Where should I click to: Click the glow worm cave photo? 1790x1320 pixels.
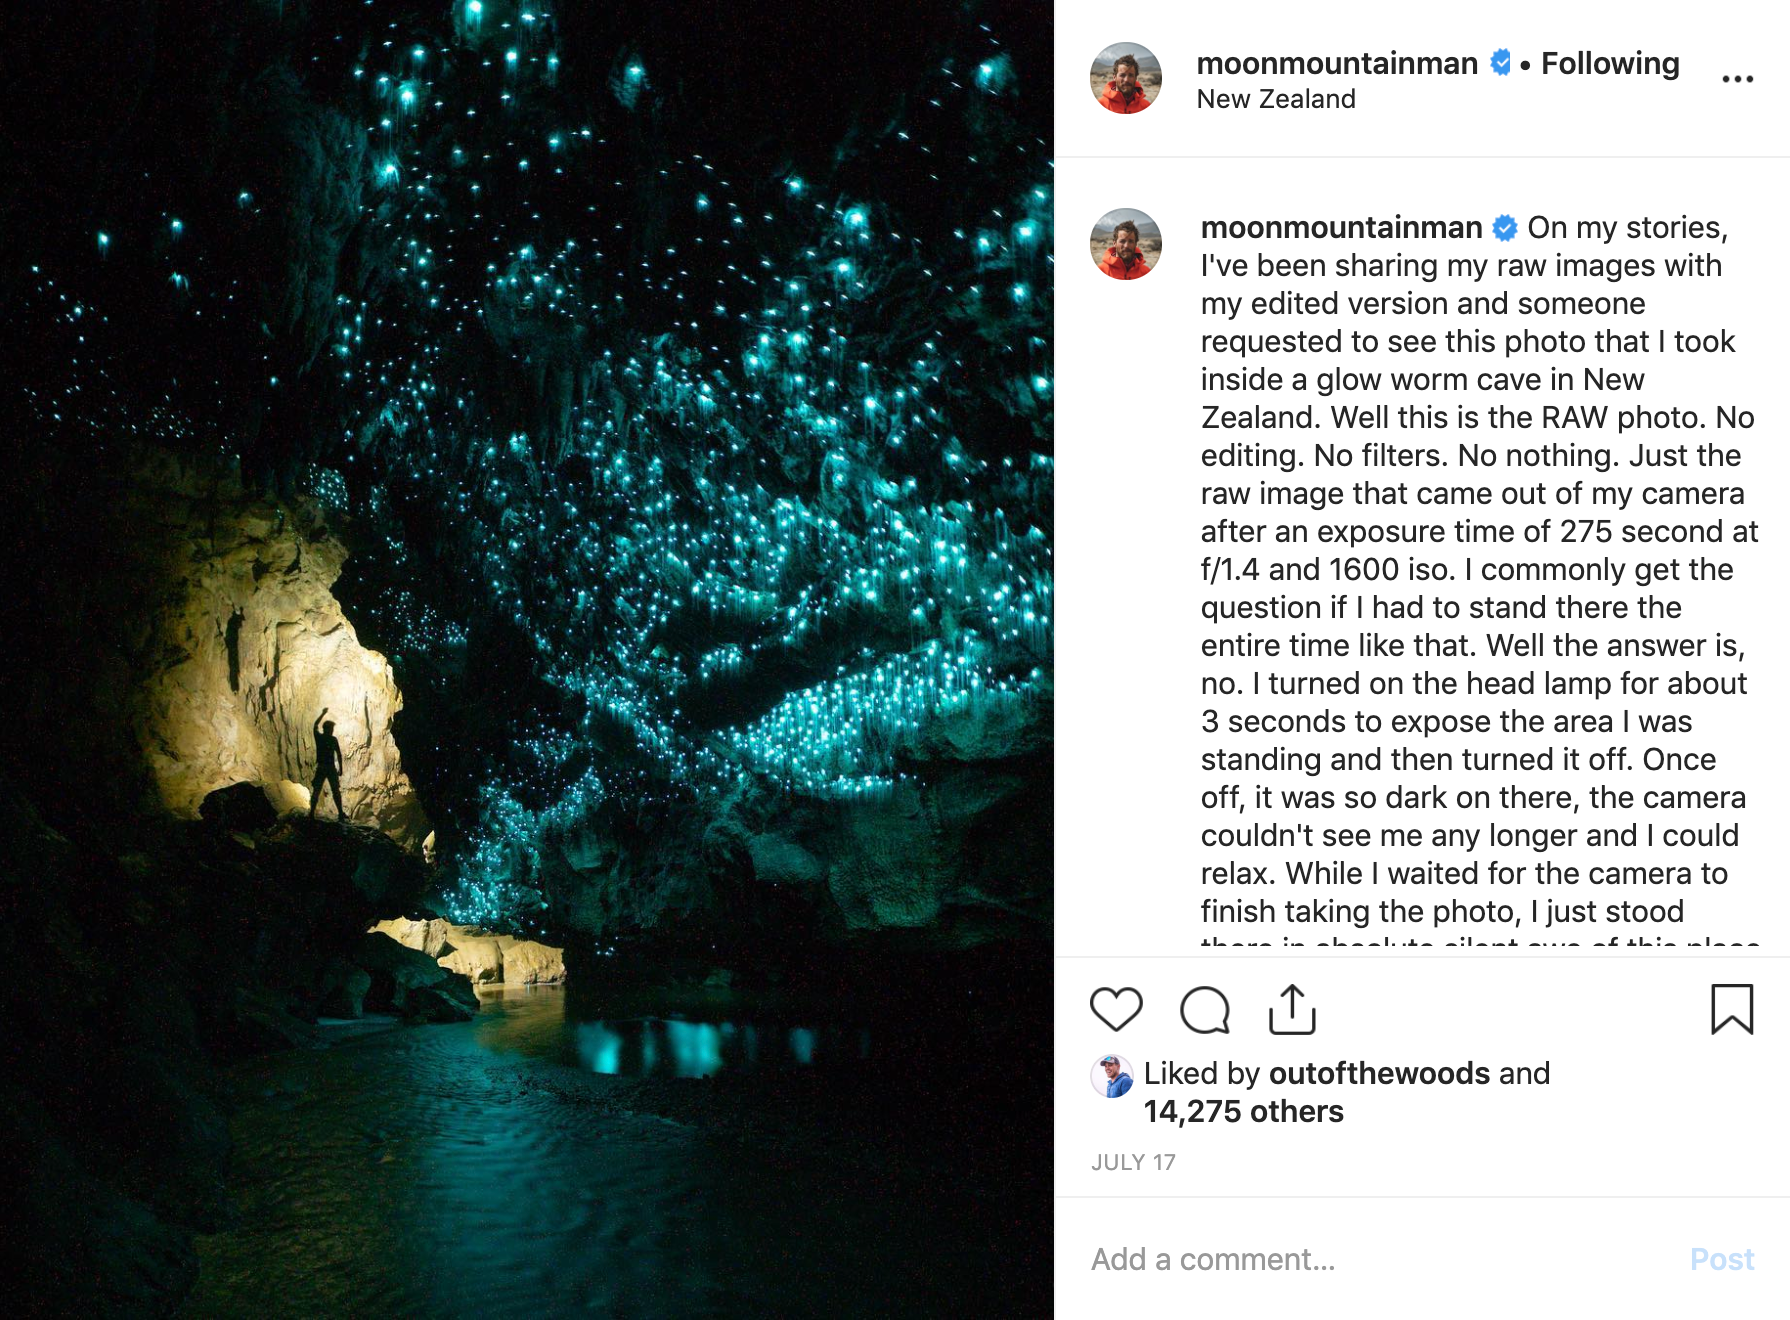coord(527,660)
